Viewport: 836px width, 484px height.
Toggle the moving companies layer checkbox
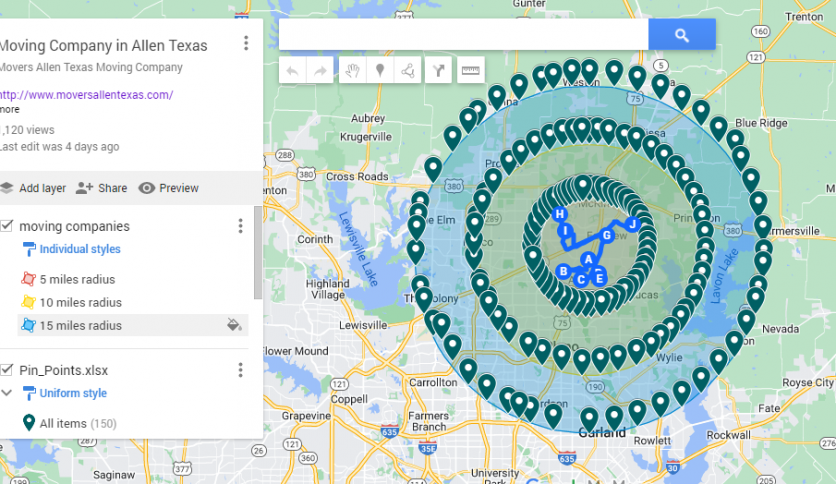(x=6, y=225)
